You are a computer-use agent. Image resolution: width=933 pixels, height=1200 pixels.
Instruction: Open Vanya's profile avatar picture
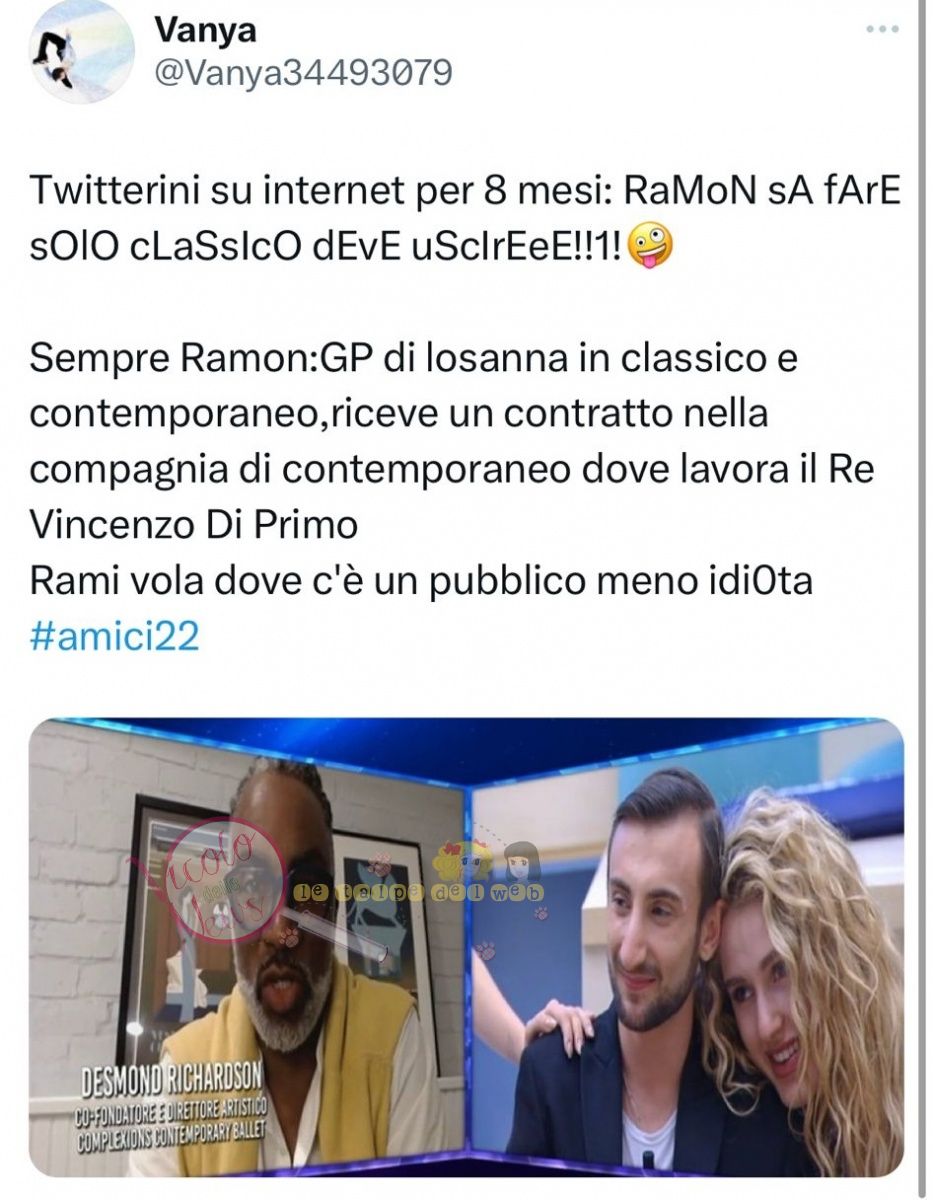click(x=82, y=52)
